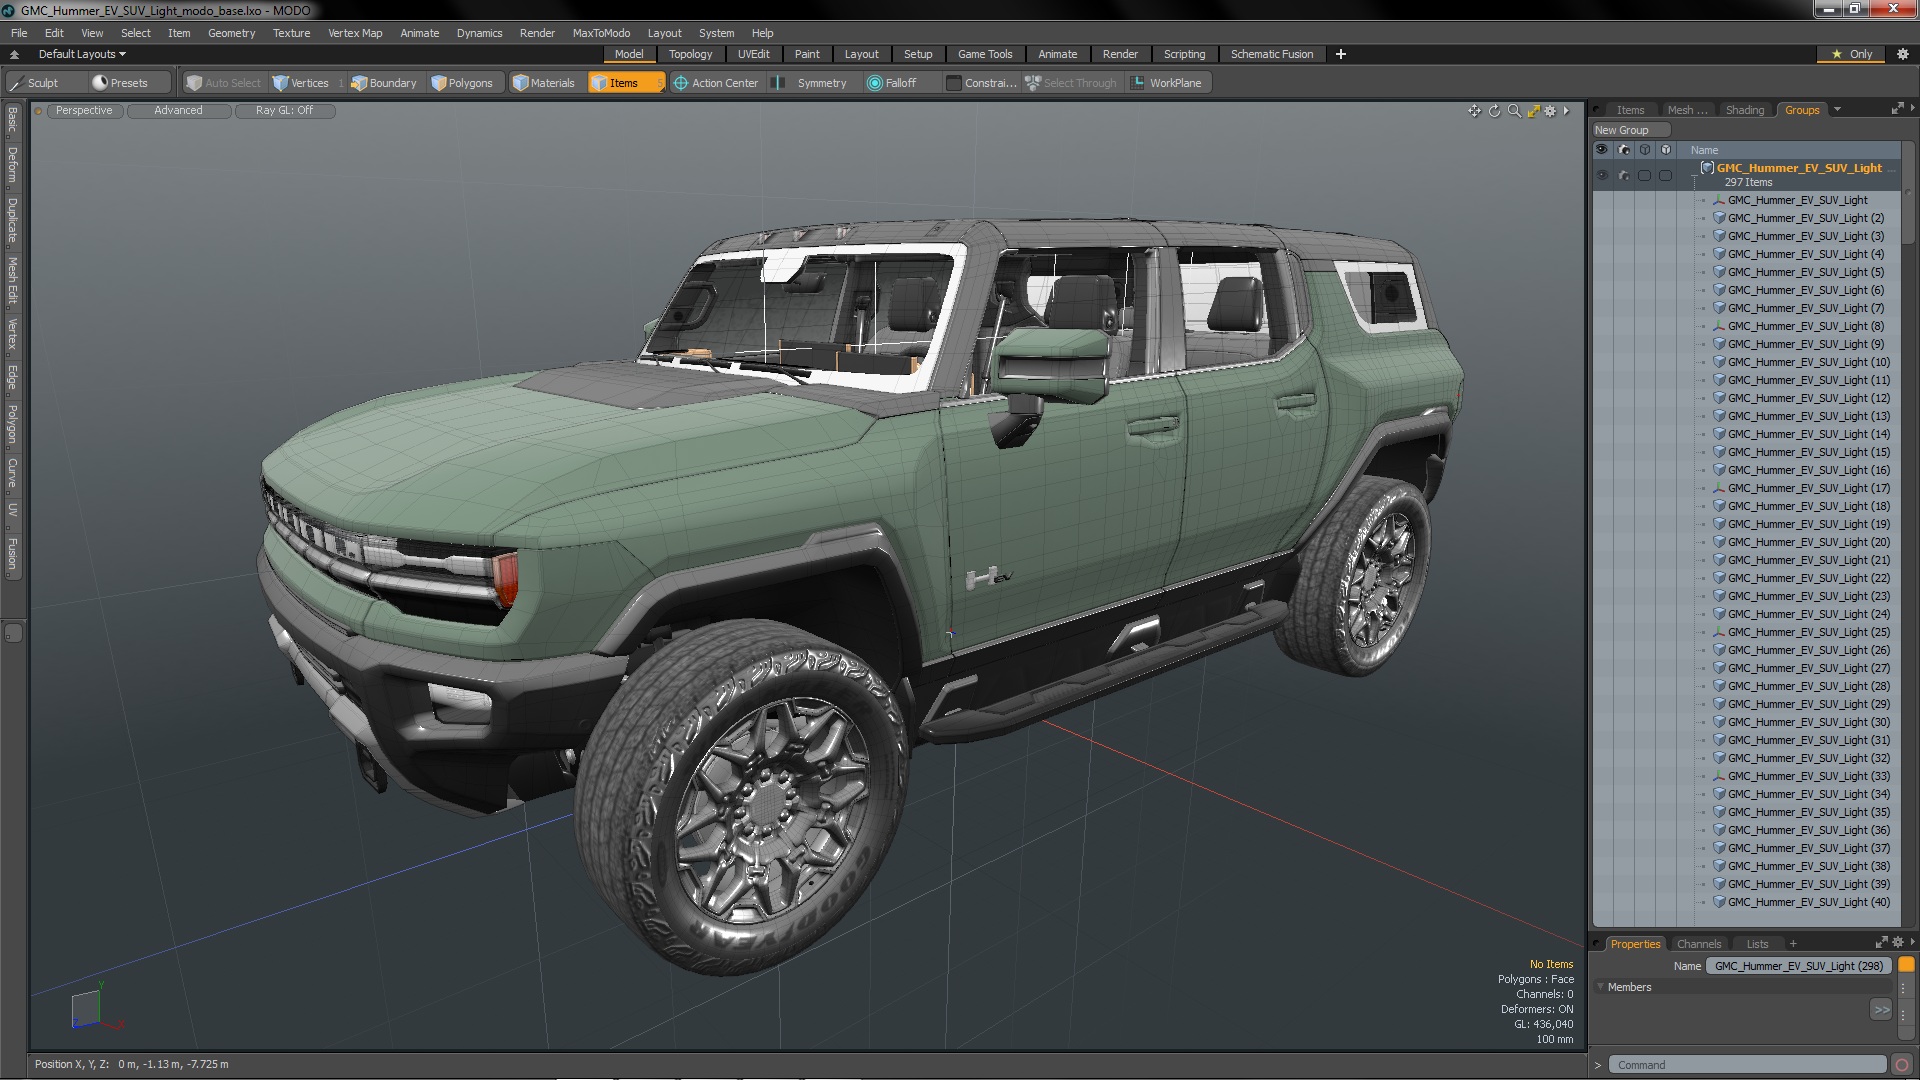Switch to the Lists tab
This screenshot has height=1080, width=1920.
click(1757, 944)
